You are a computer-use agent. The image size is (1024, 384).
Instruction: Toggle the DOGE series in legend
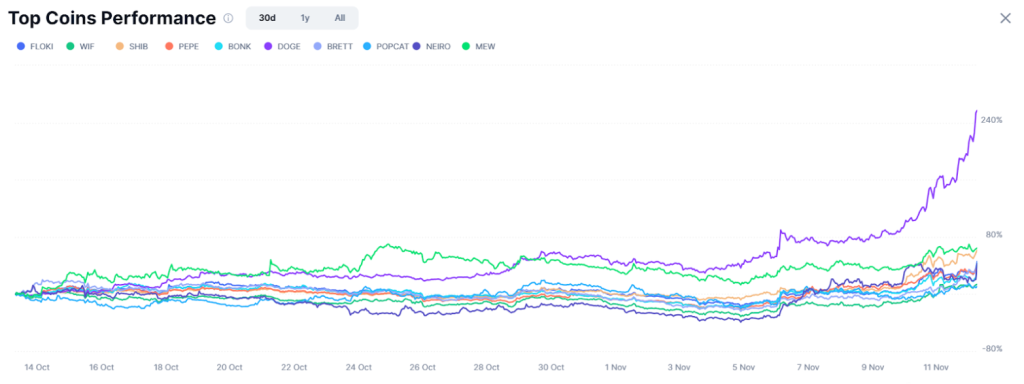coord(282,46)
